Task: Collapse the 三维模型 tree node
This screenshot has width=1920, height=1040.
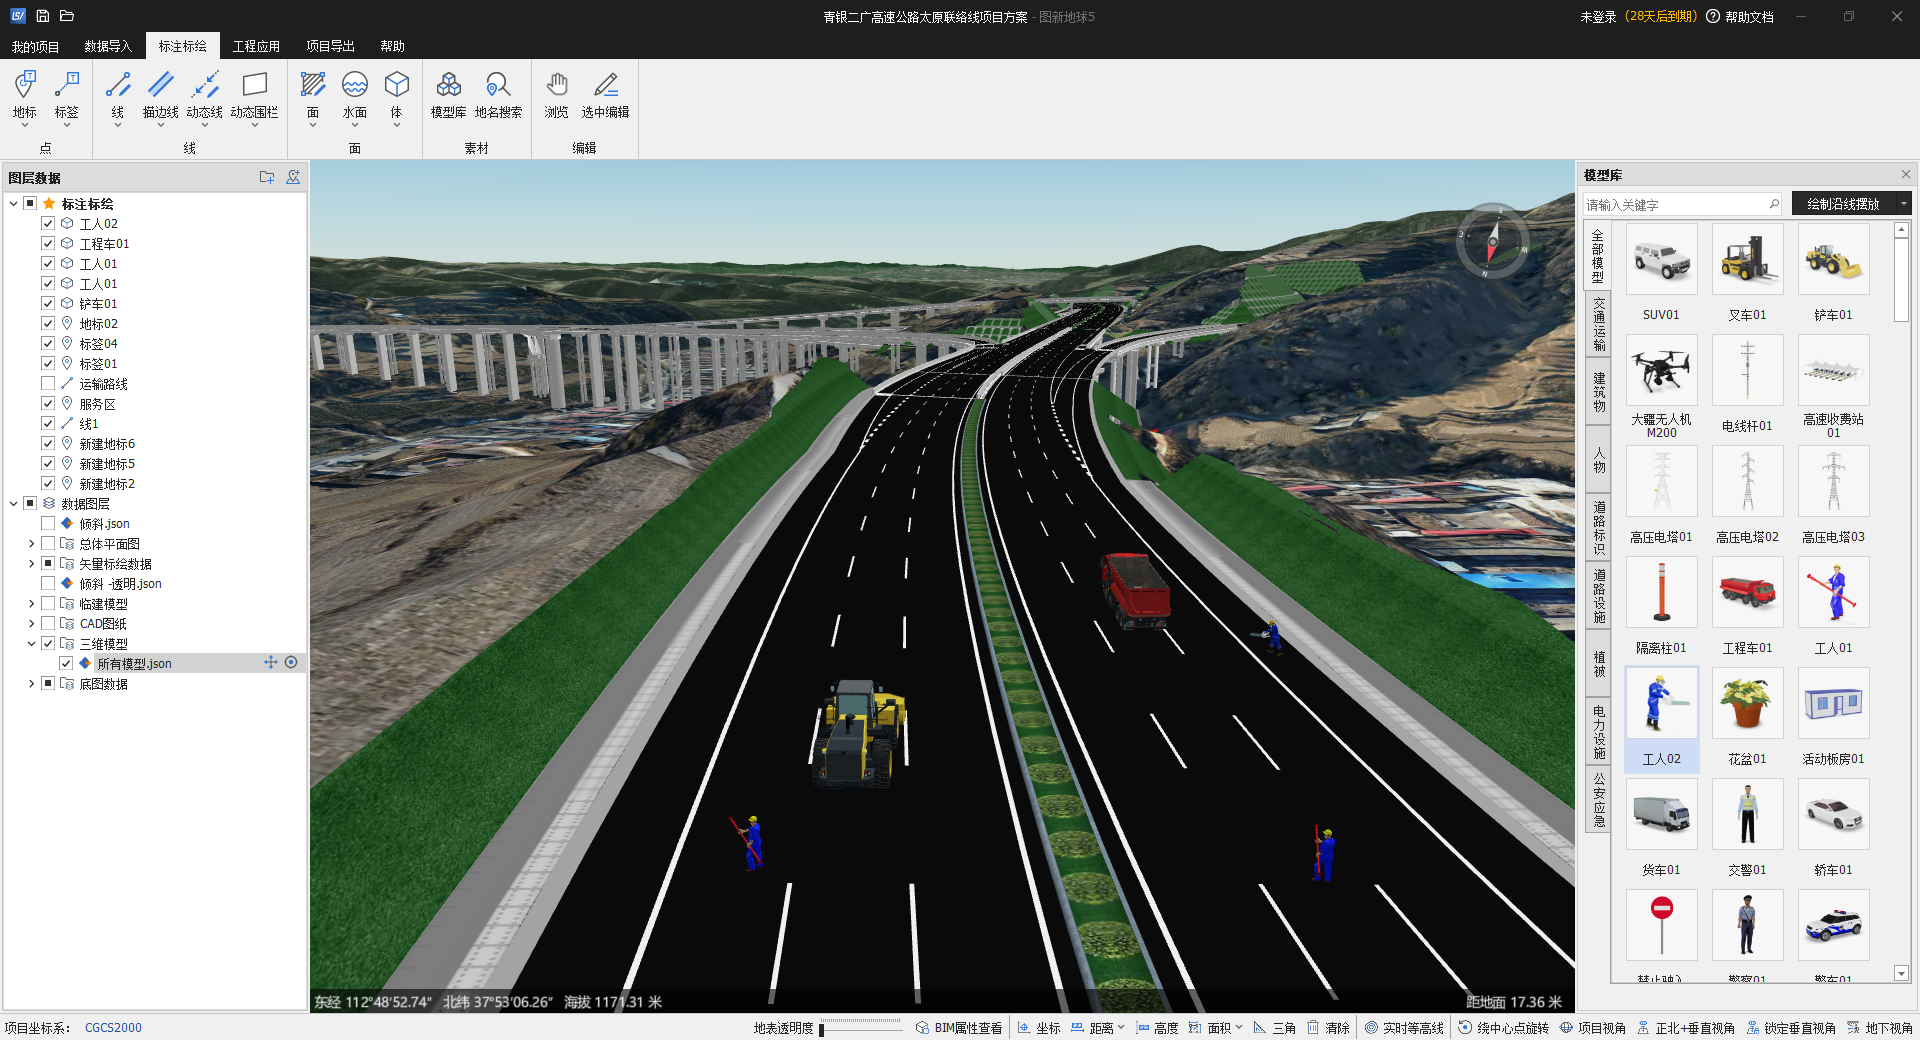Action: [x=31, y=643]
